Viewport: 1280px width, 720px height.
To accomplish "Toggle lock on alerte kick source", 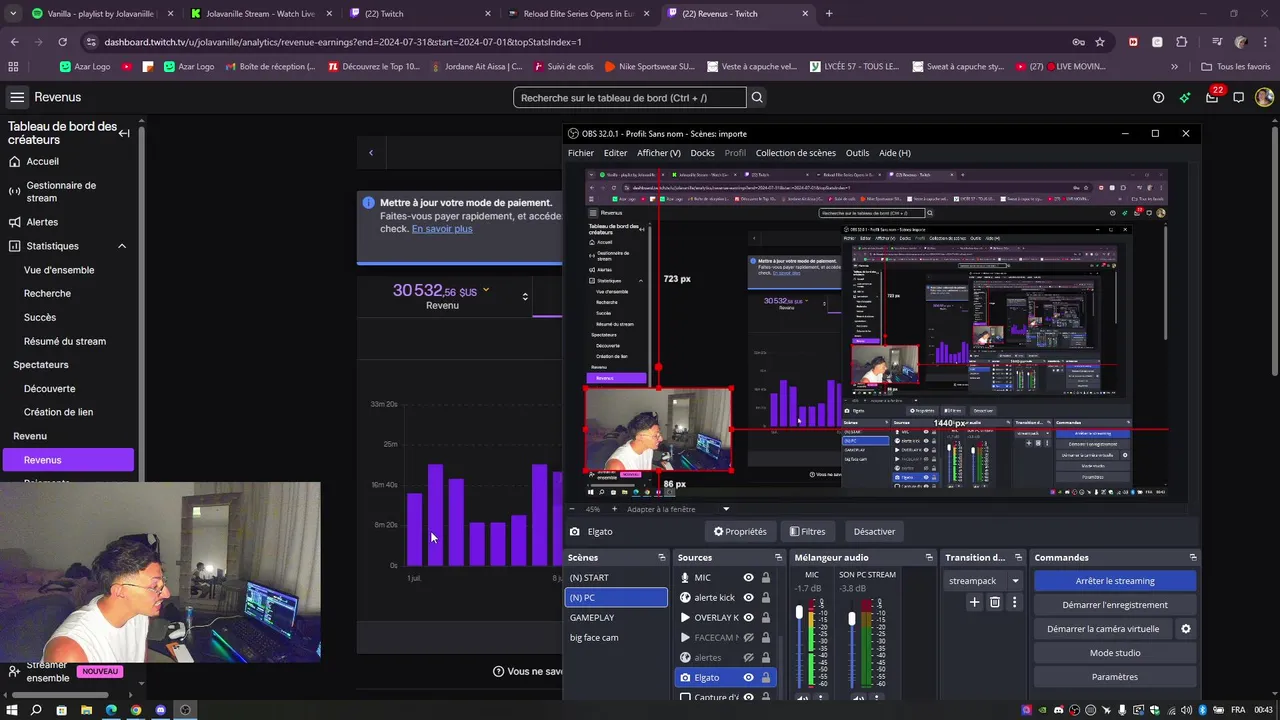I will tap(766, 598).
